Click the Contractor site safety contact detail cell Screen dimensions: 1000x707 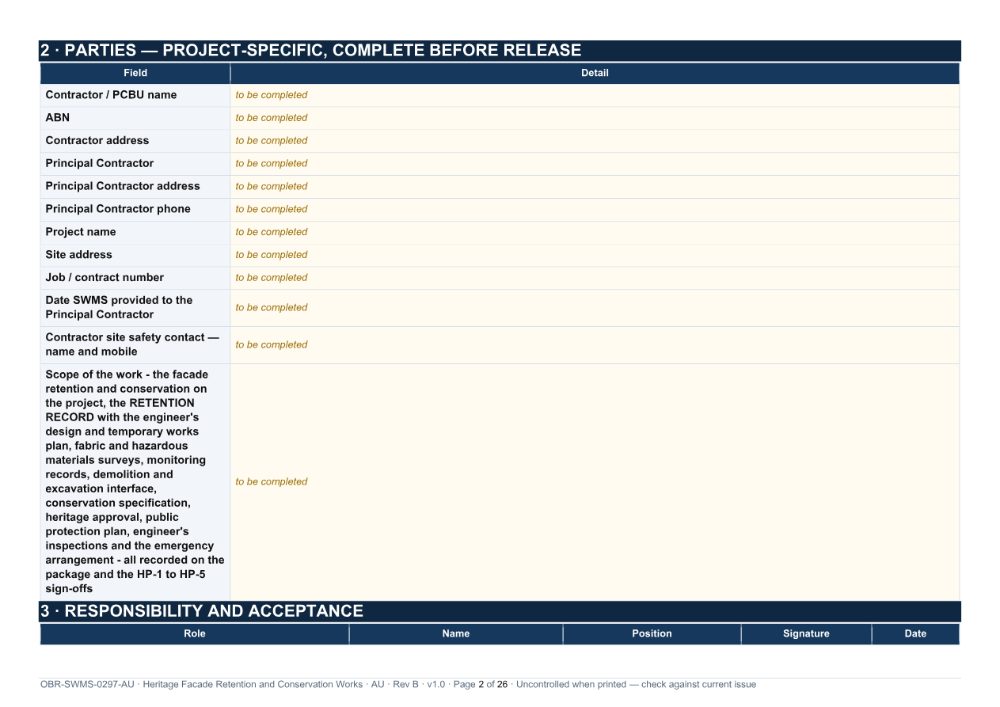594,345
